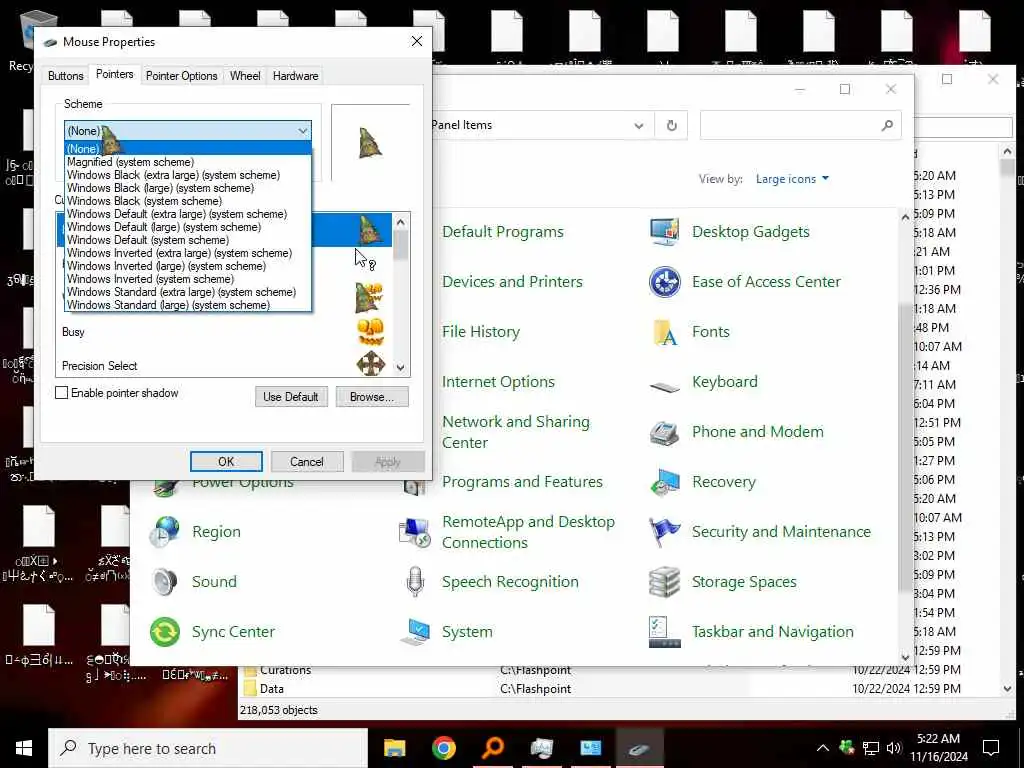Switch to the Pointers tab
This screenshot has width=1024, height=768.
(114, 74)
